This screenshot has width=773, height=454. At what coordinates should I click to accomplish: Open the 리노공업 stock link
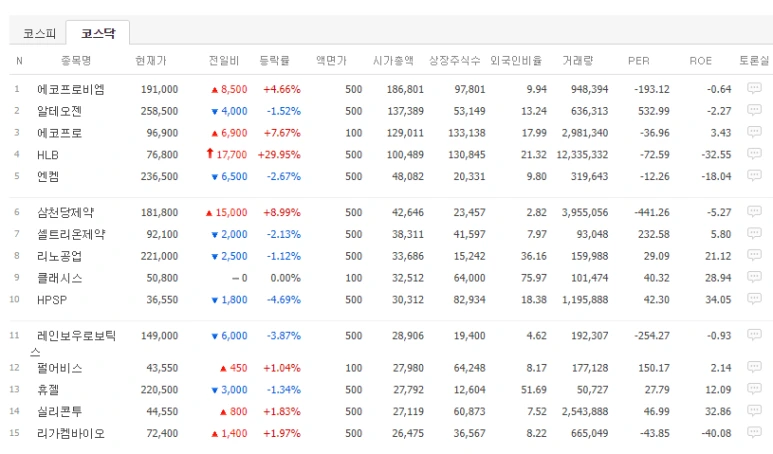[x=59, y=256]
